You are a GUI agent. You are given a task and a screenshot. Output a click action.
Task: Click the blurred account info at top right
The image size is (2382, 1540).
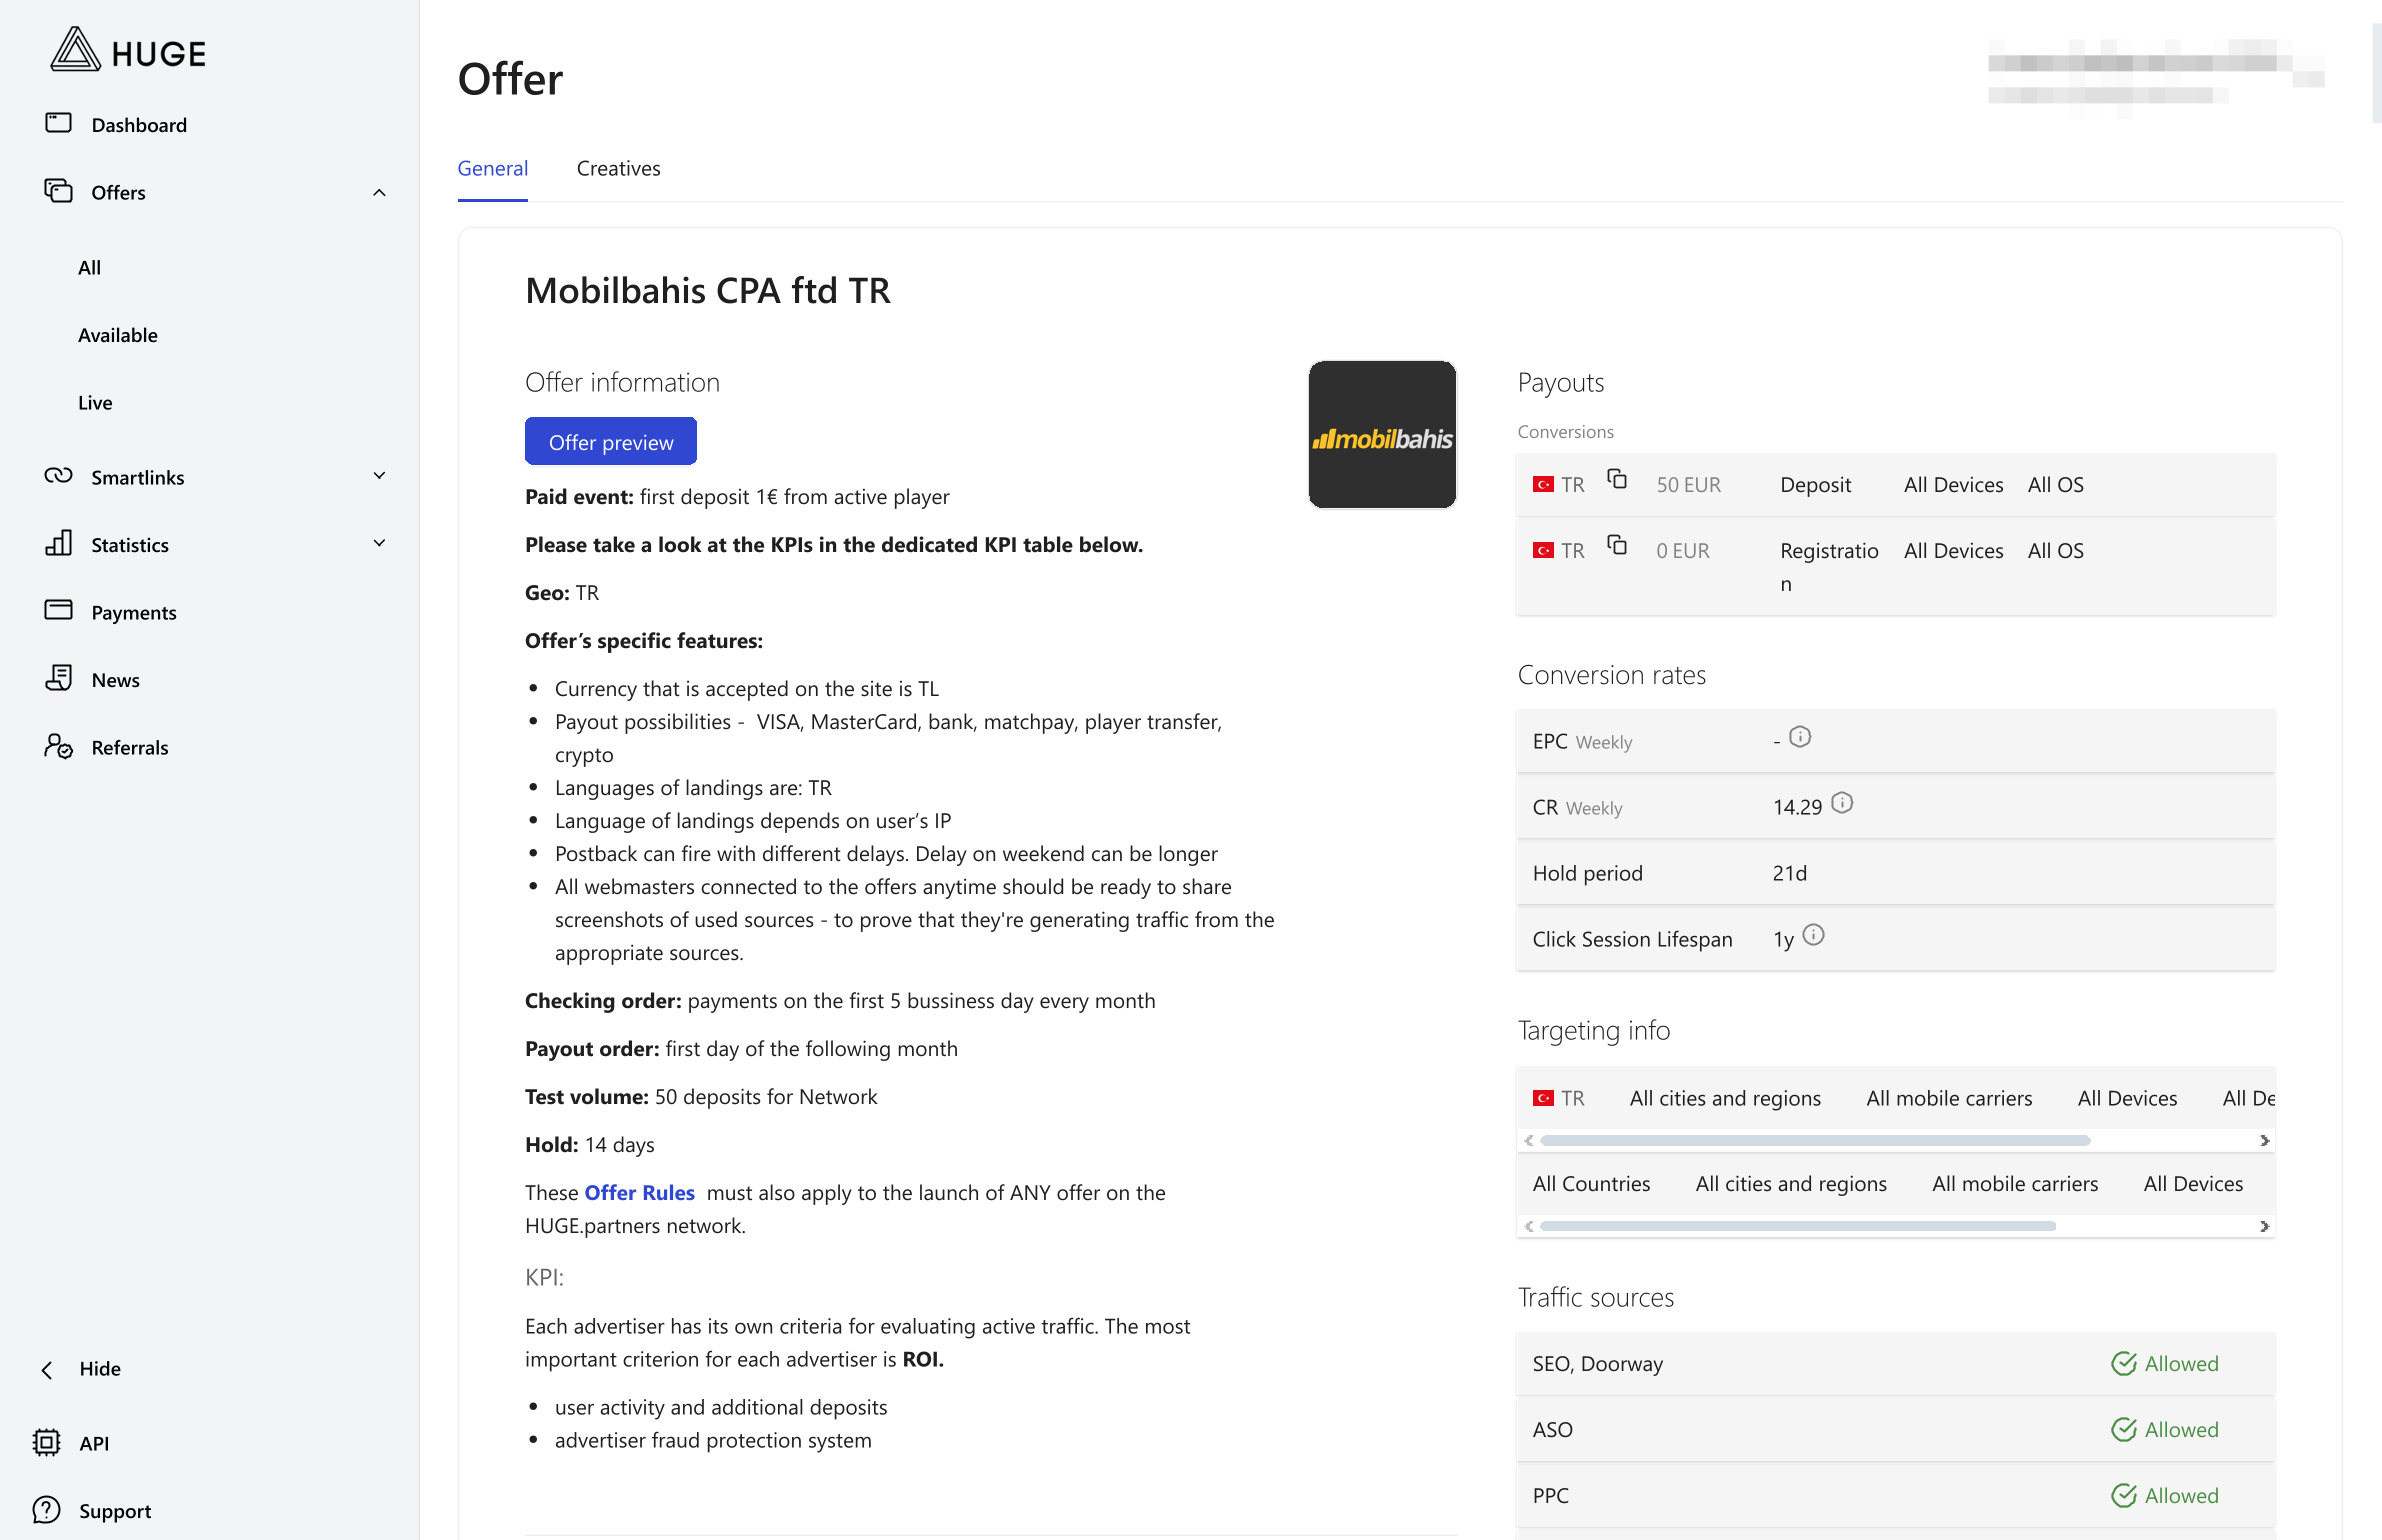pos(2156,78)
